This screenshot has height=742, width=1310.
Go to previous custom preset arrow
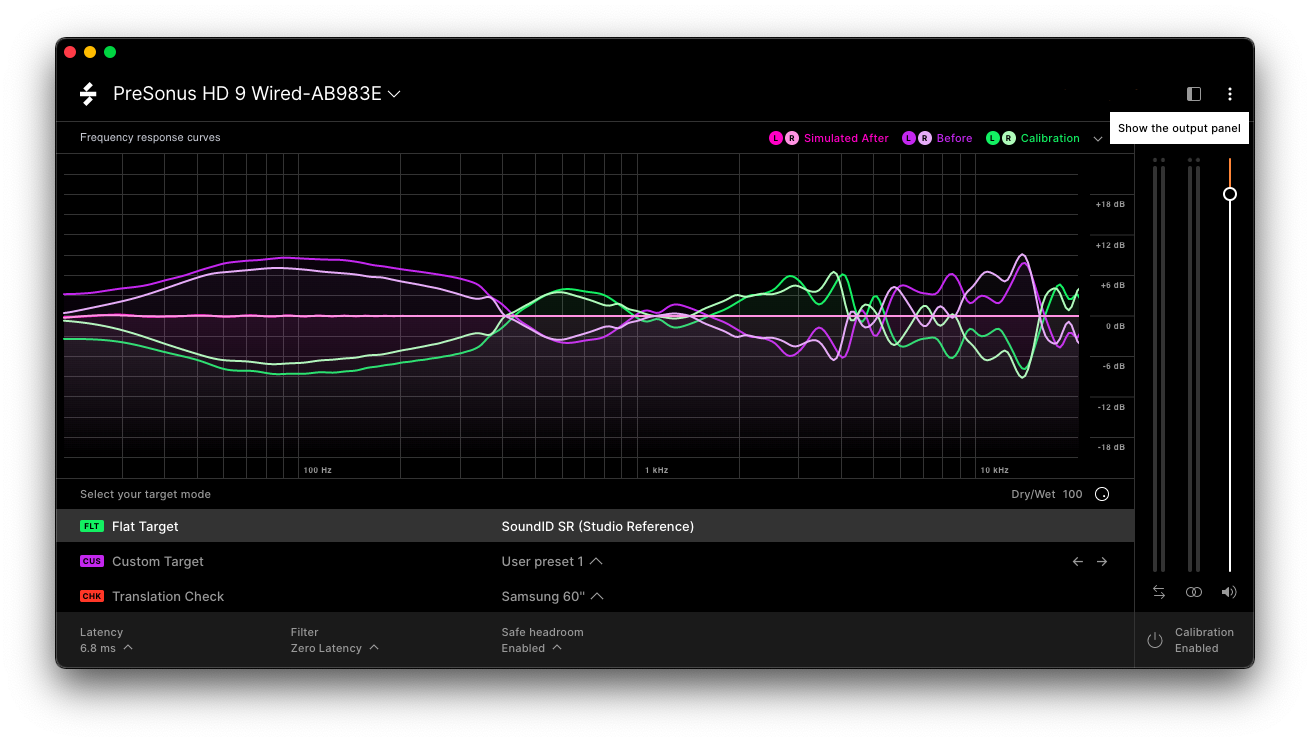pyautogui.click(x=1077, y=562)
